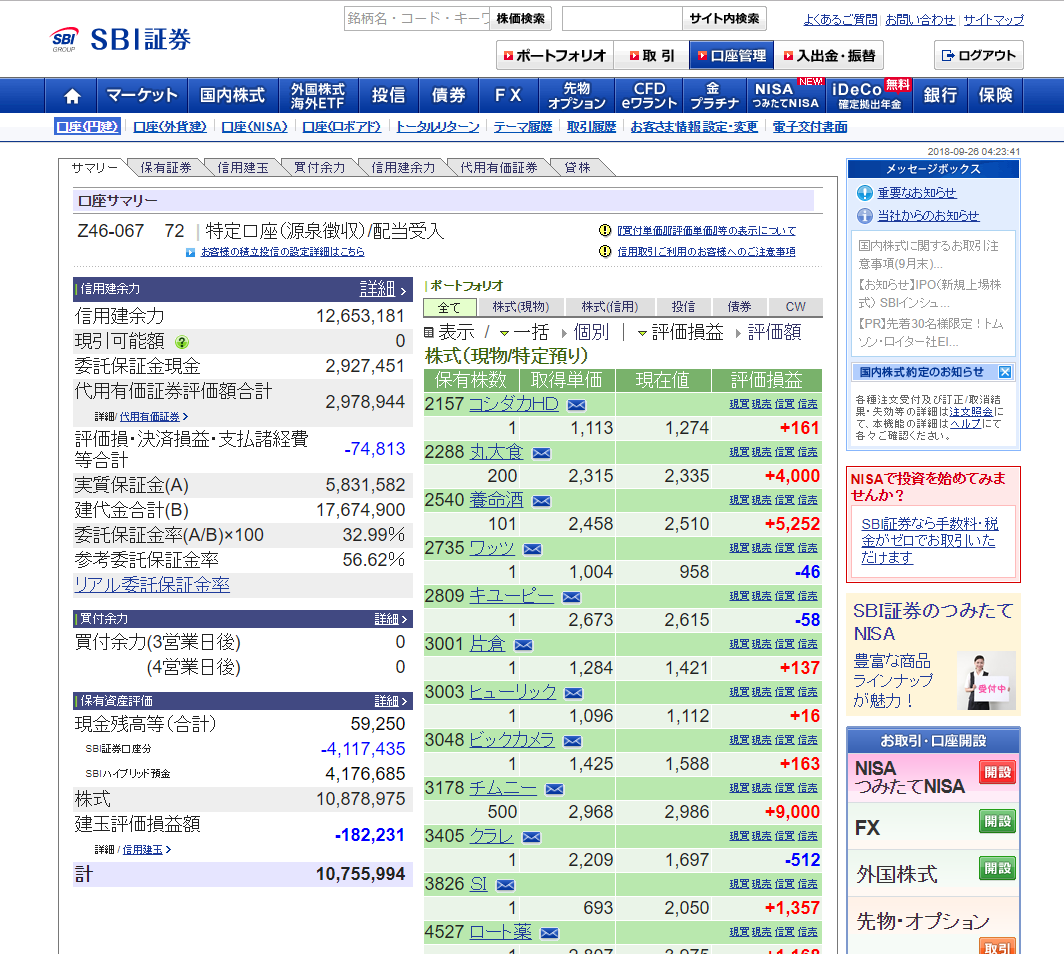Click the envelope icon next to SI
This screenshot has width=1064, height=954.
click(x=505, y=885)
